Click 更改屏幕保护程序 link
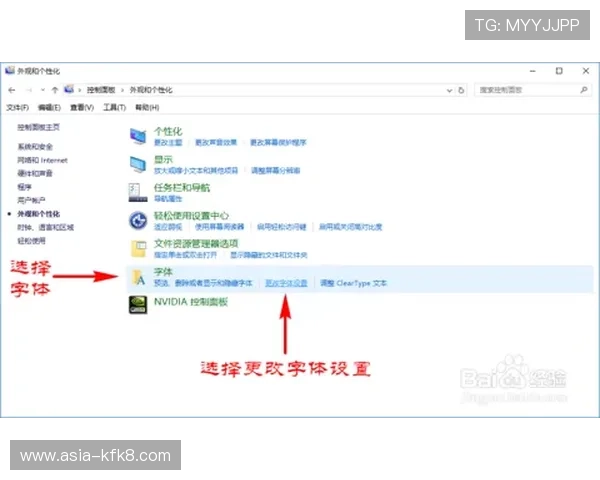Viewport: 600px width, 480px height. 279,142
